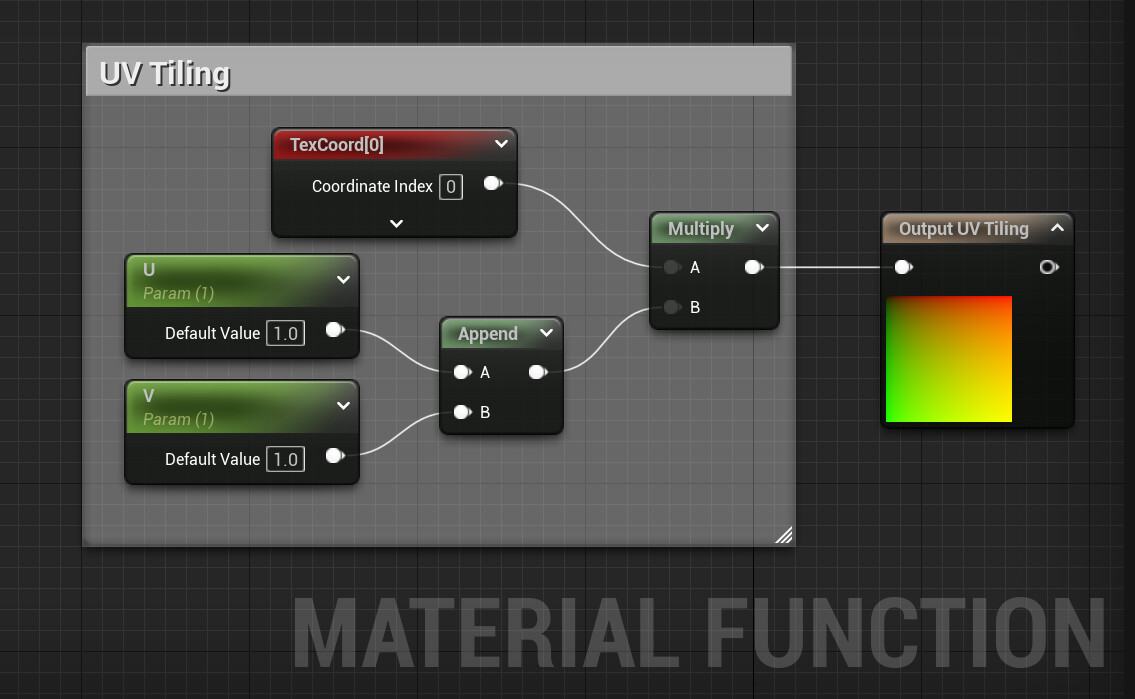This screenshot has width=1135, height=699.
Task: Open the TexCoord[0] dropdown chevron
Action: [501, 144]
